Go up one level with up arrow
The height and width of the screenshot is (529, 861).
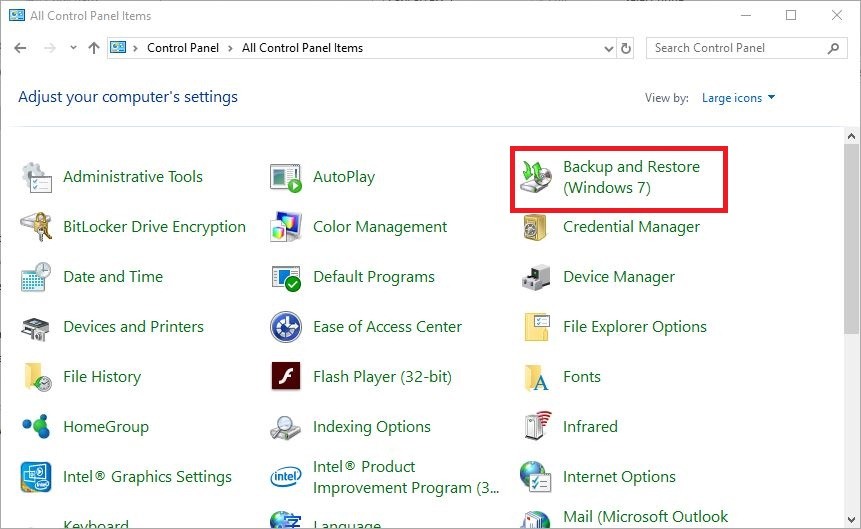click(94, 48)
